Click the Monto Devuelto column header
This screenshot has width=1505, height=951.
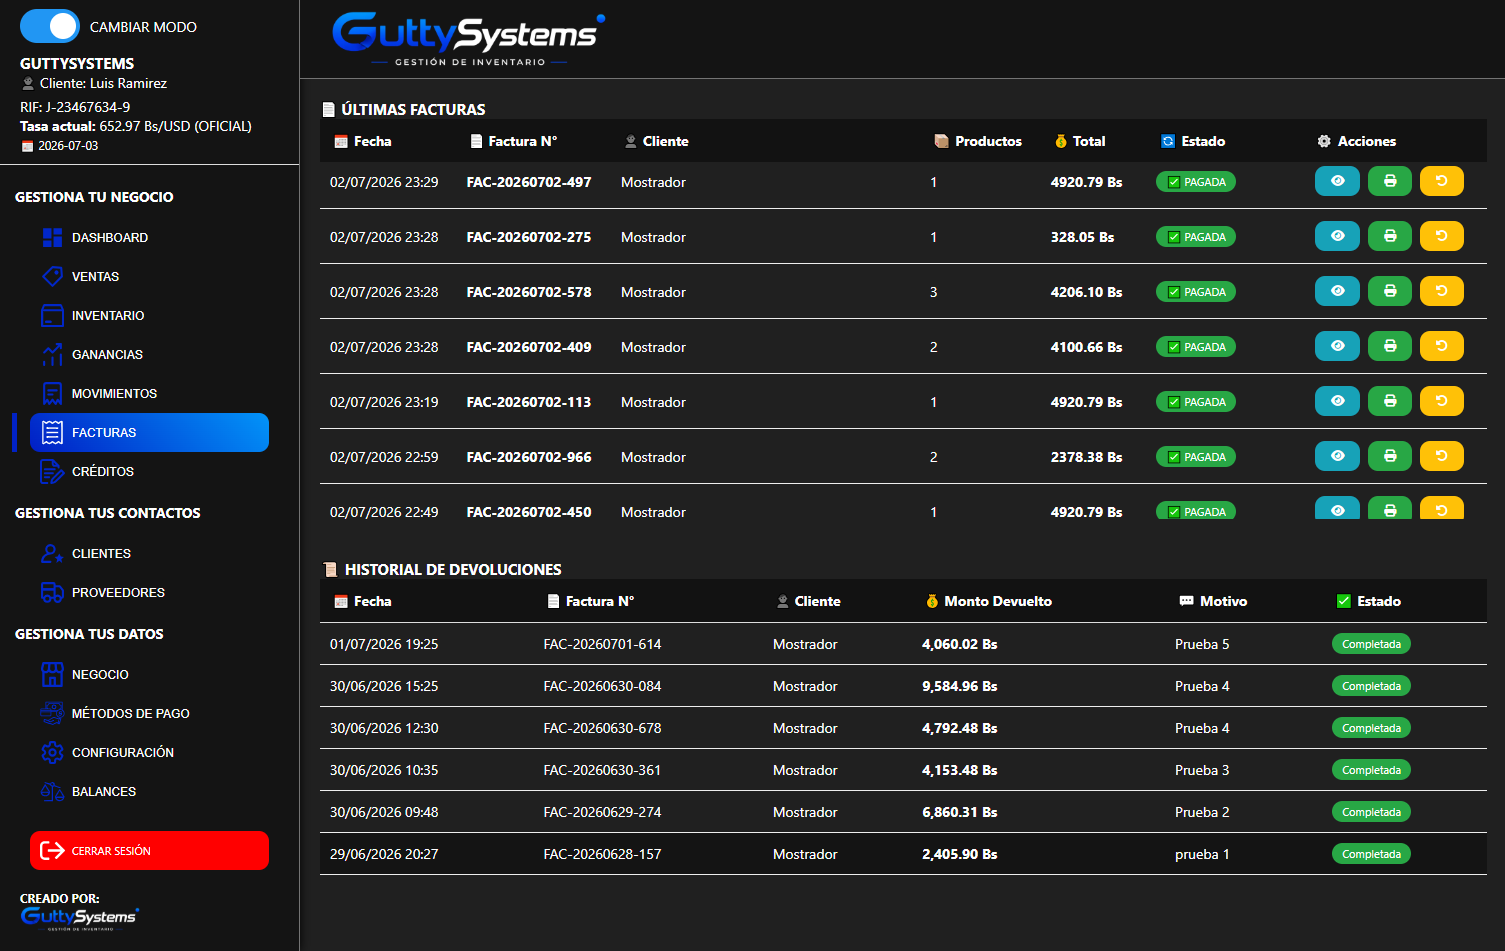pos(989,601)
